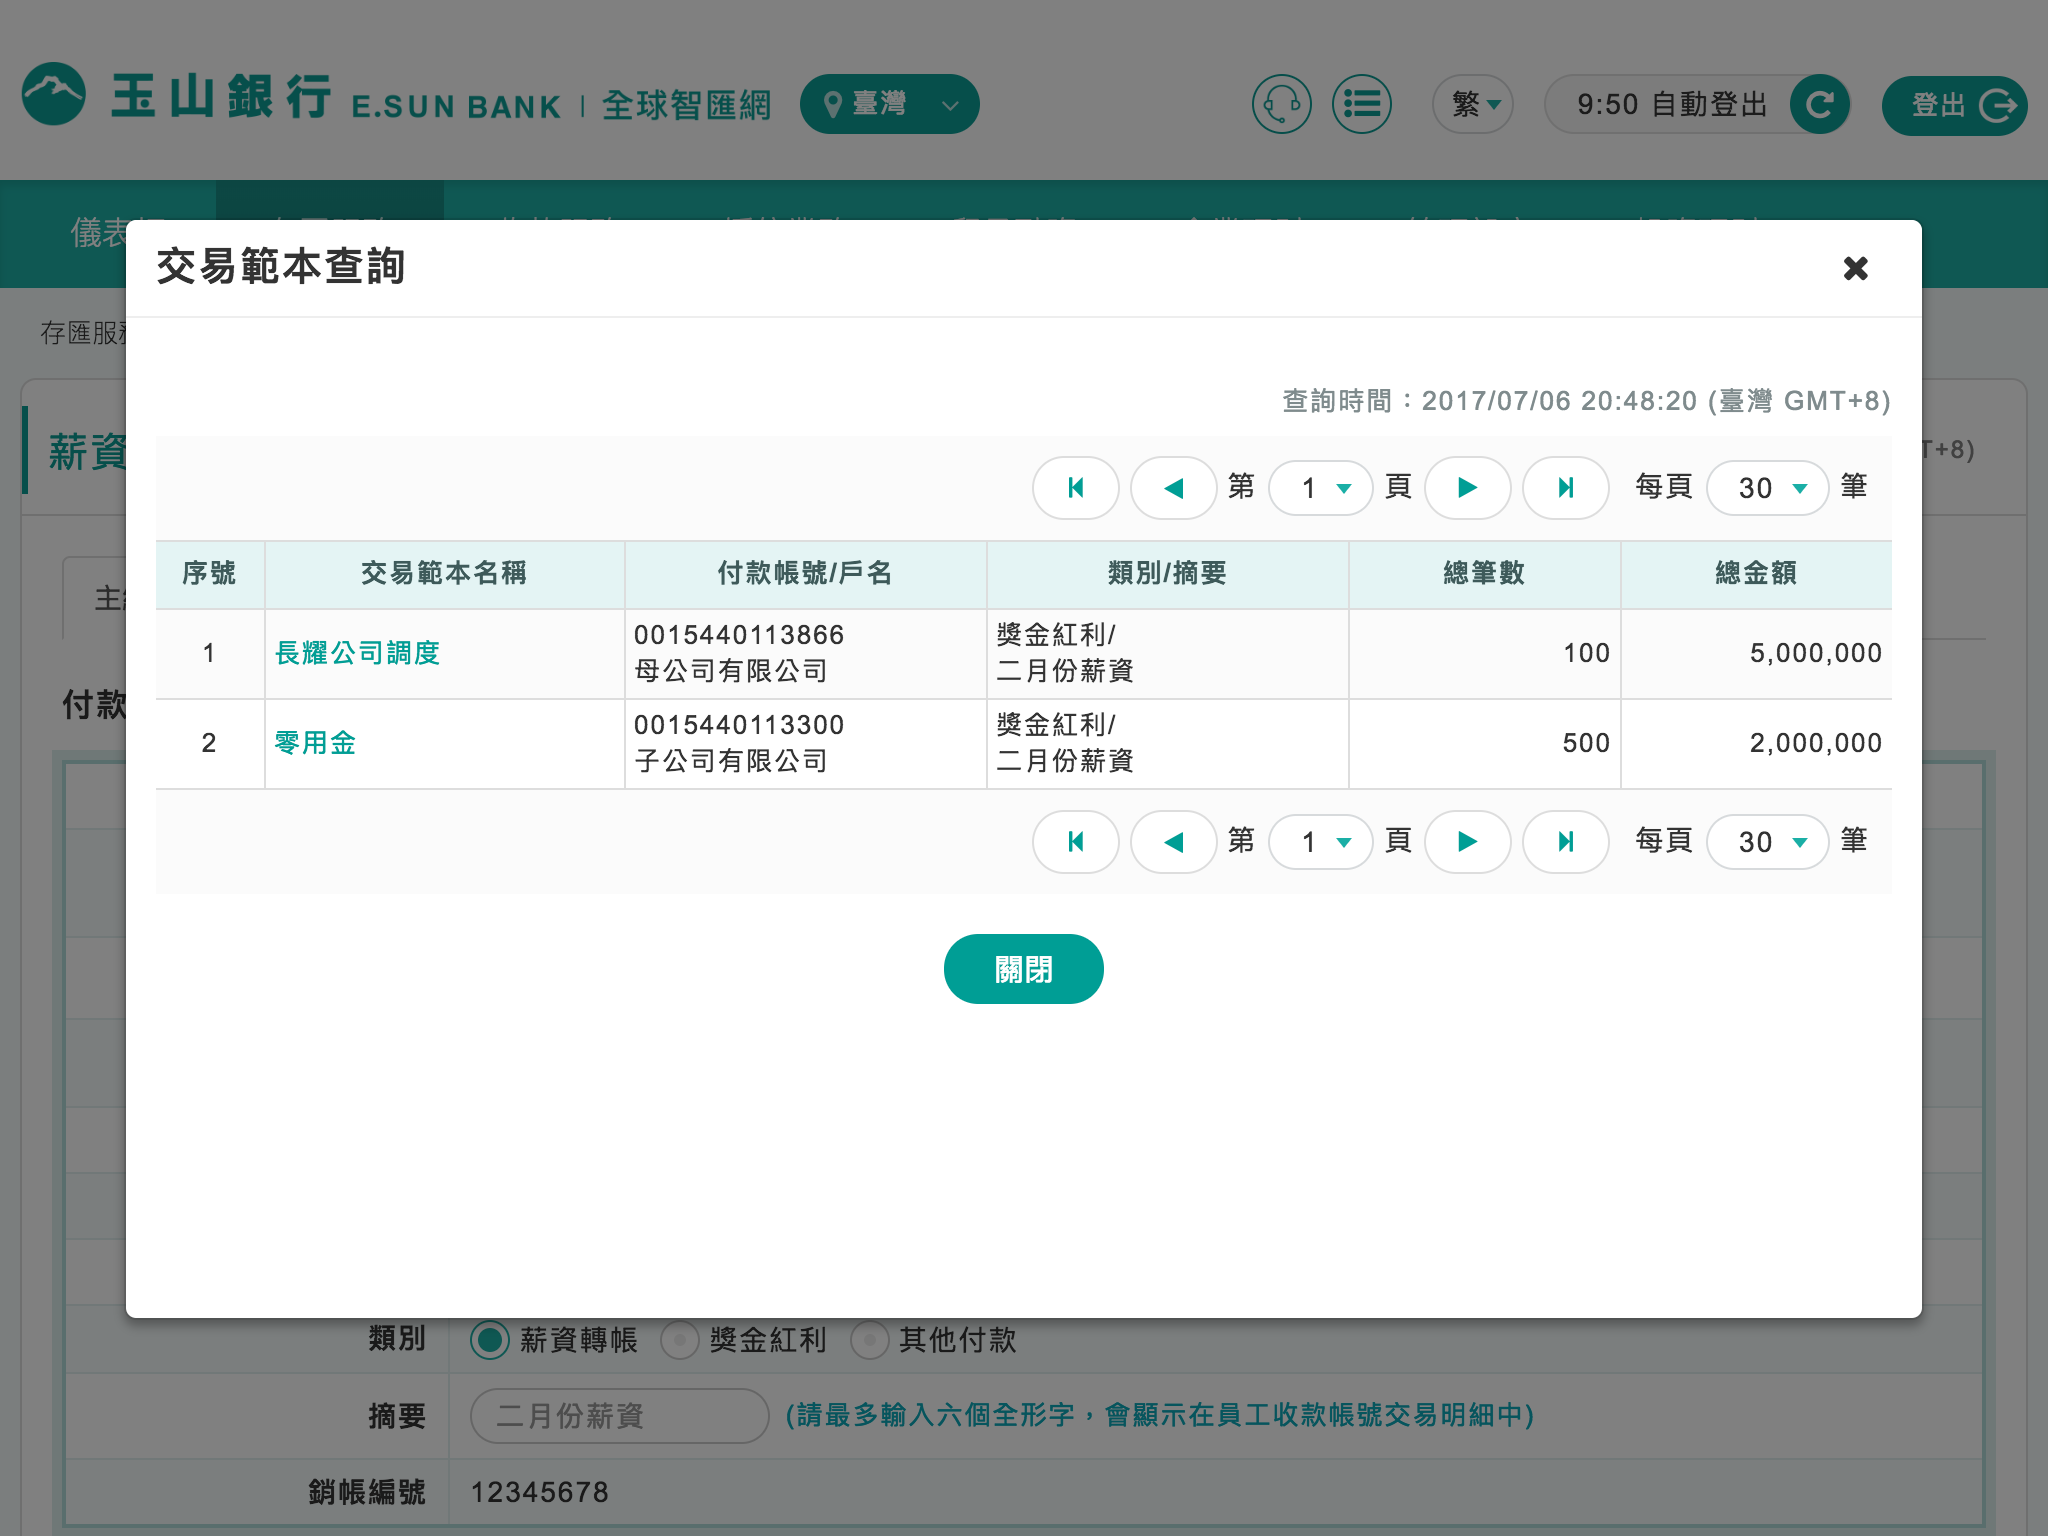Click the 摘要 input field

pos(619,1416)
